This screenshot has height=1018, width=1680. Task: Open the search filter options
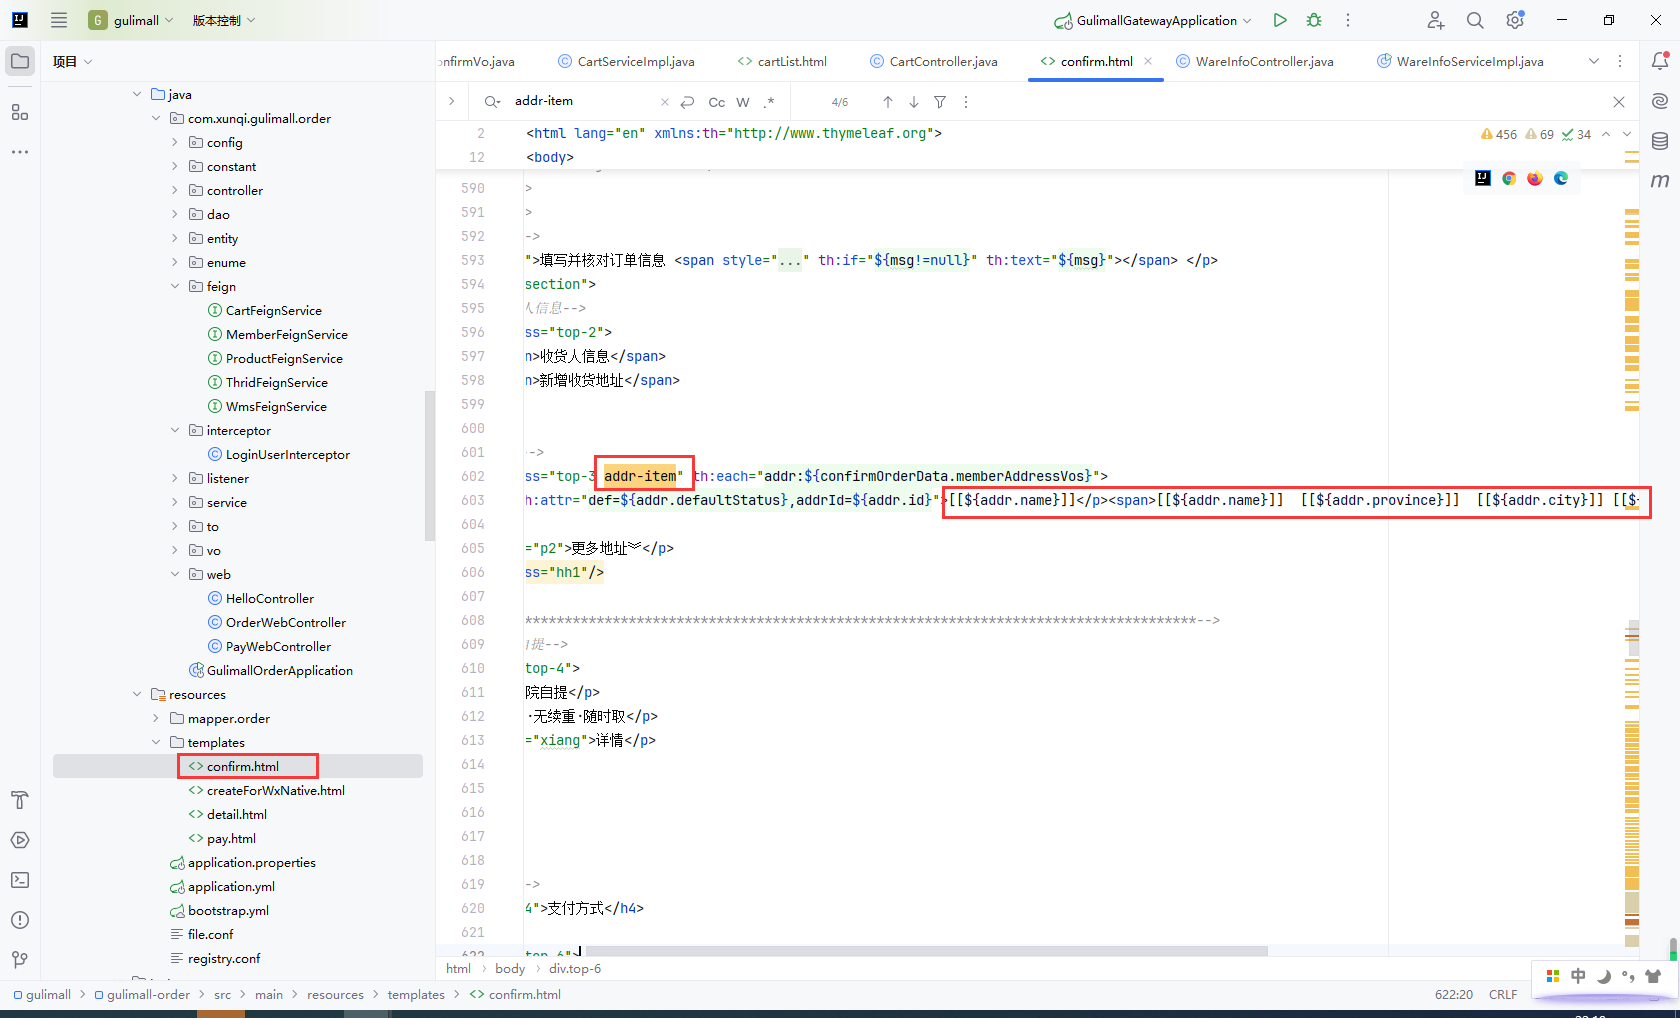click(x=940, y=102)
